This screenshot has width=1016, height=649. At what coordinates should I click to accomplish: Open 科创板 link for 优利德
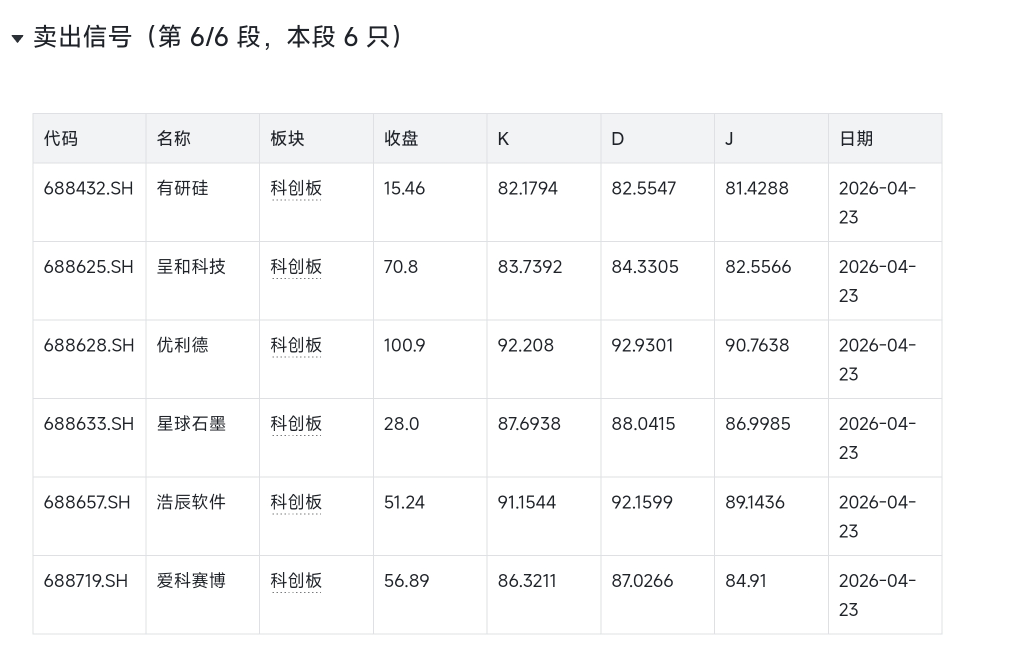(x=296, y=345)
